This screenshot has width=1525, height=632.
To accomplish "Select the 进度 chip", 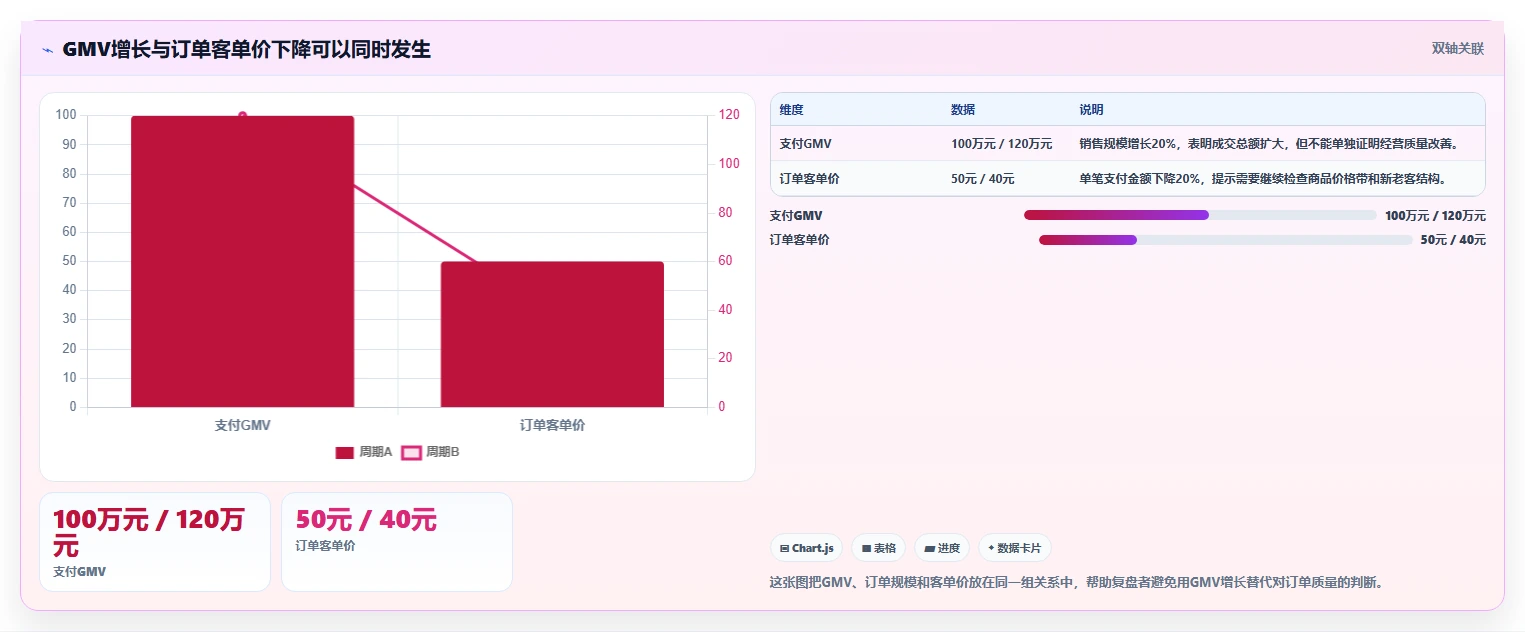I will [x=942, y=548].
